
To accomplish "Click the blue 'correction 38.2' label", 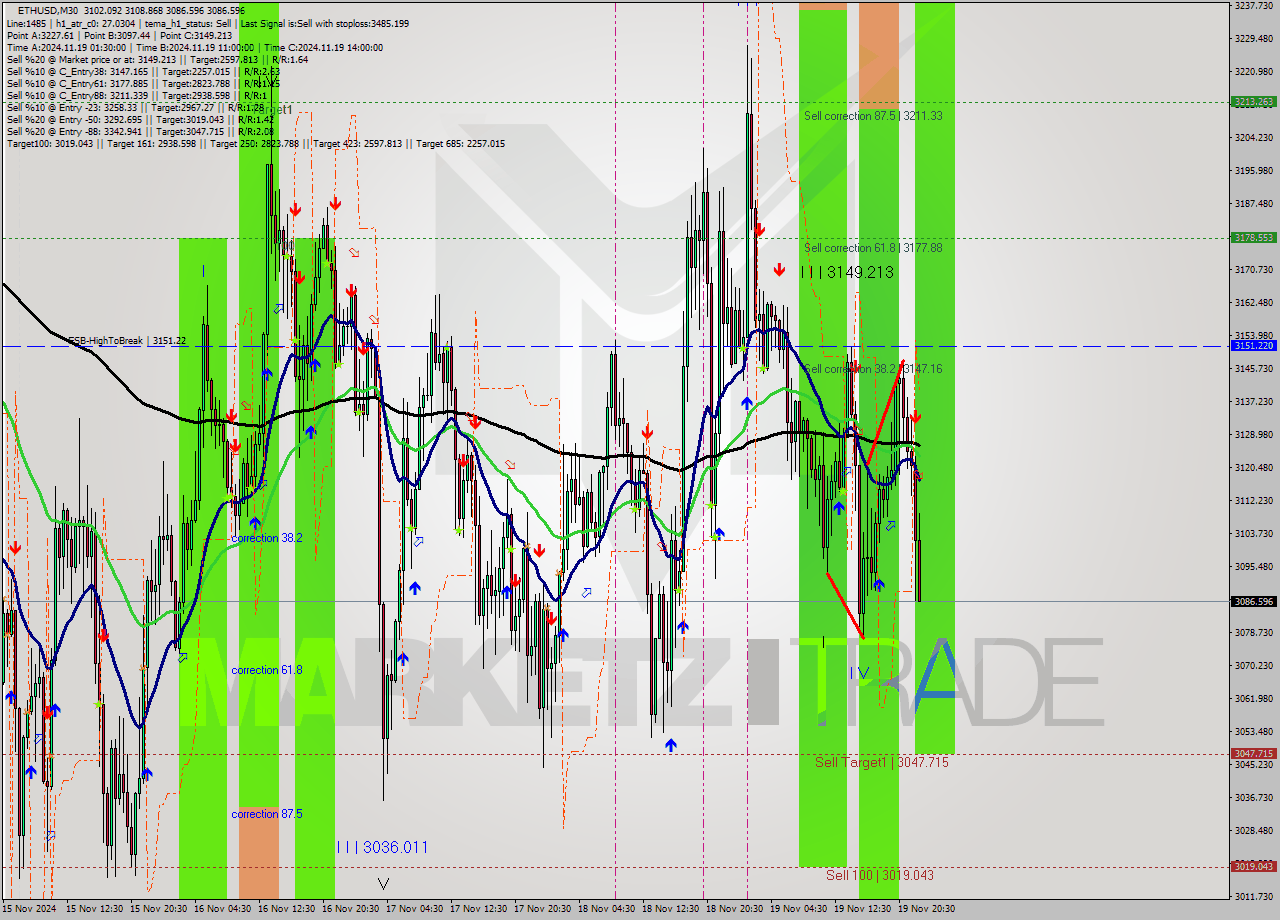I will [x=267, y=538].
